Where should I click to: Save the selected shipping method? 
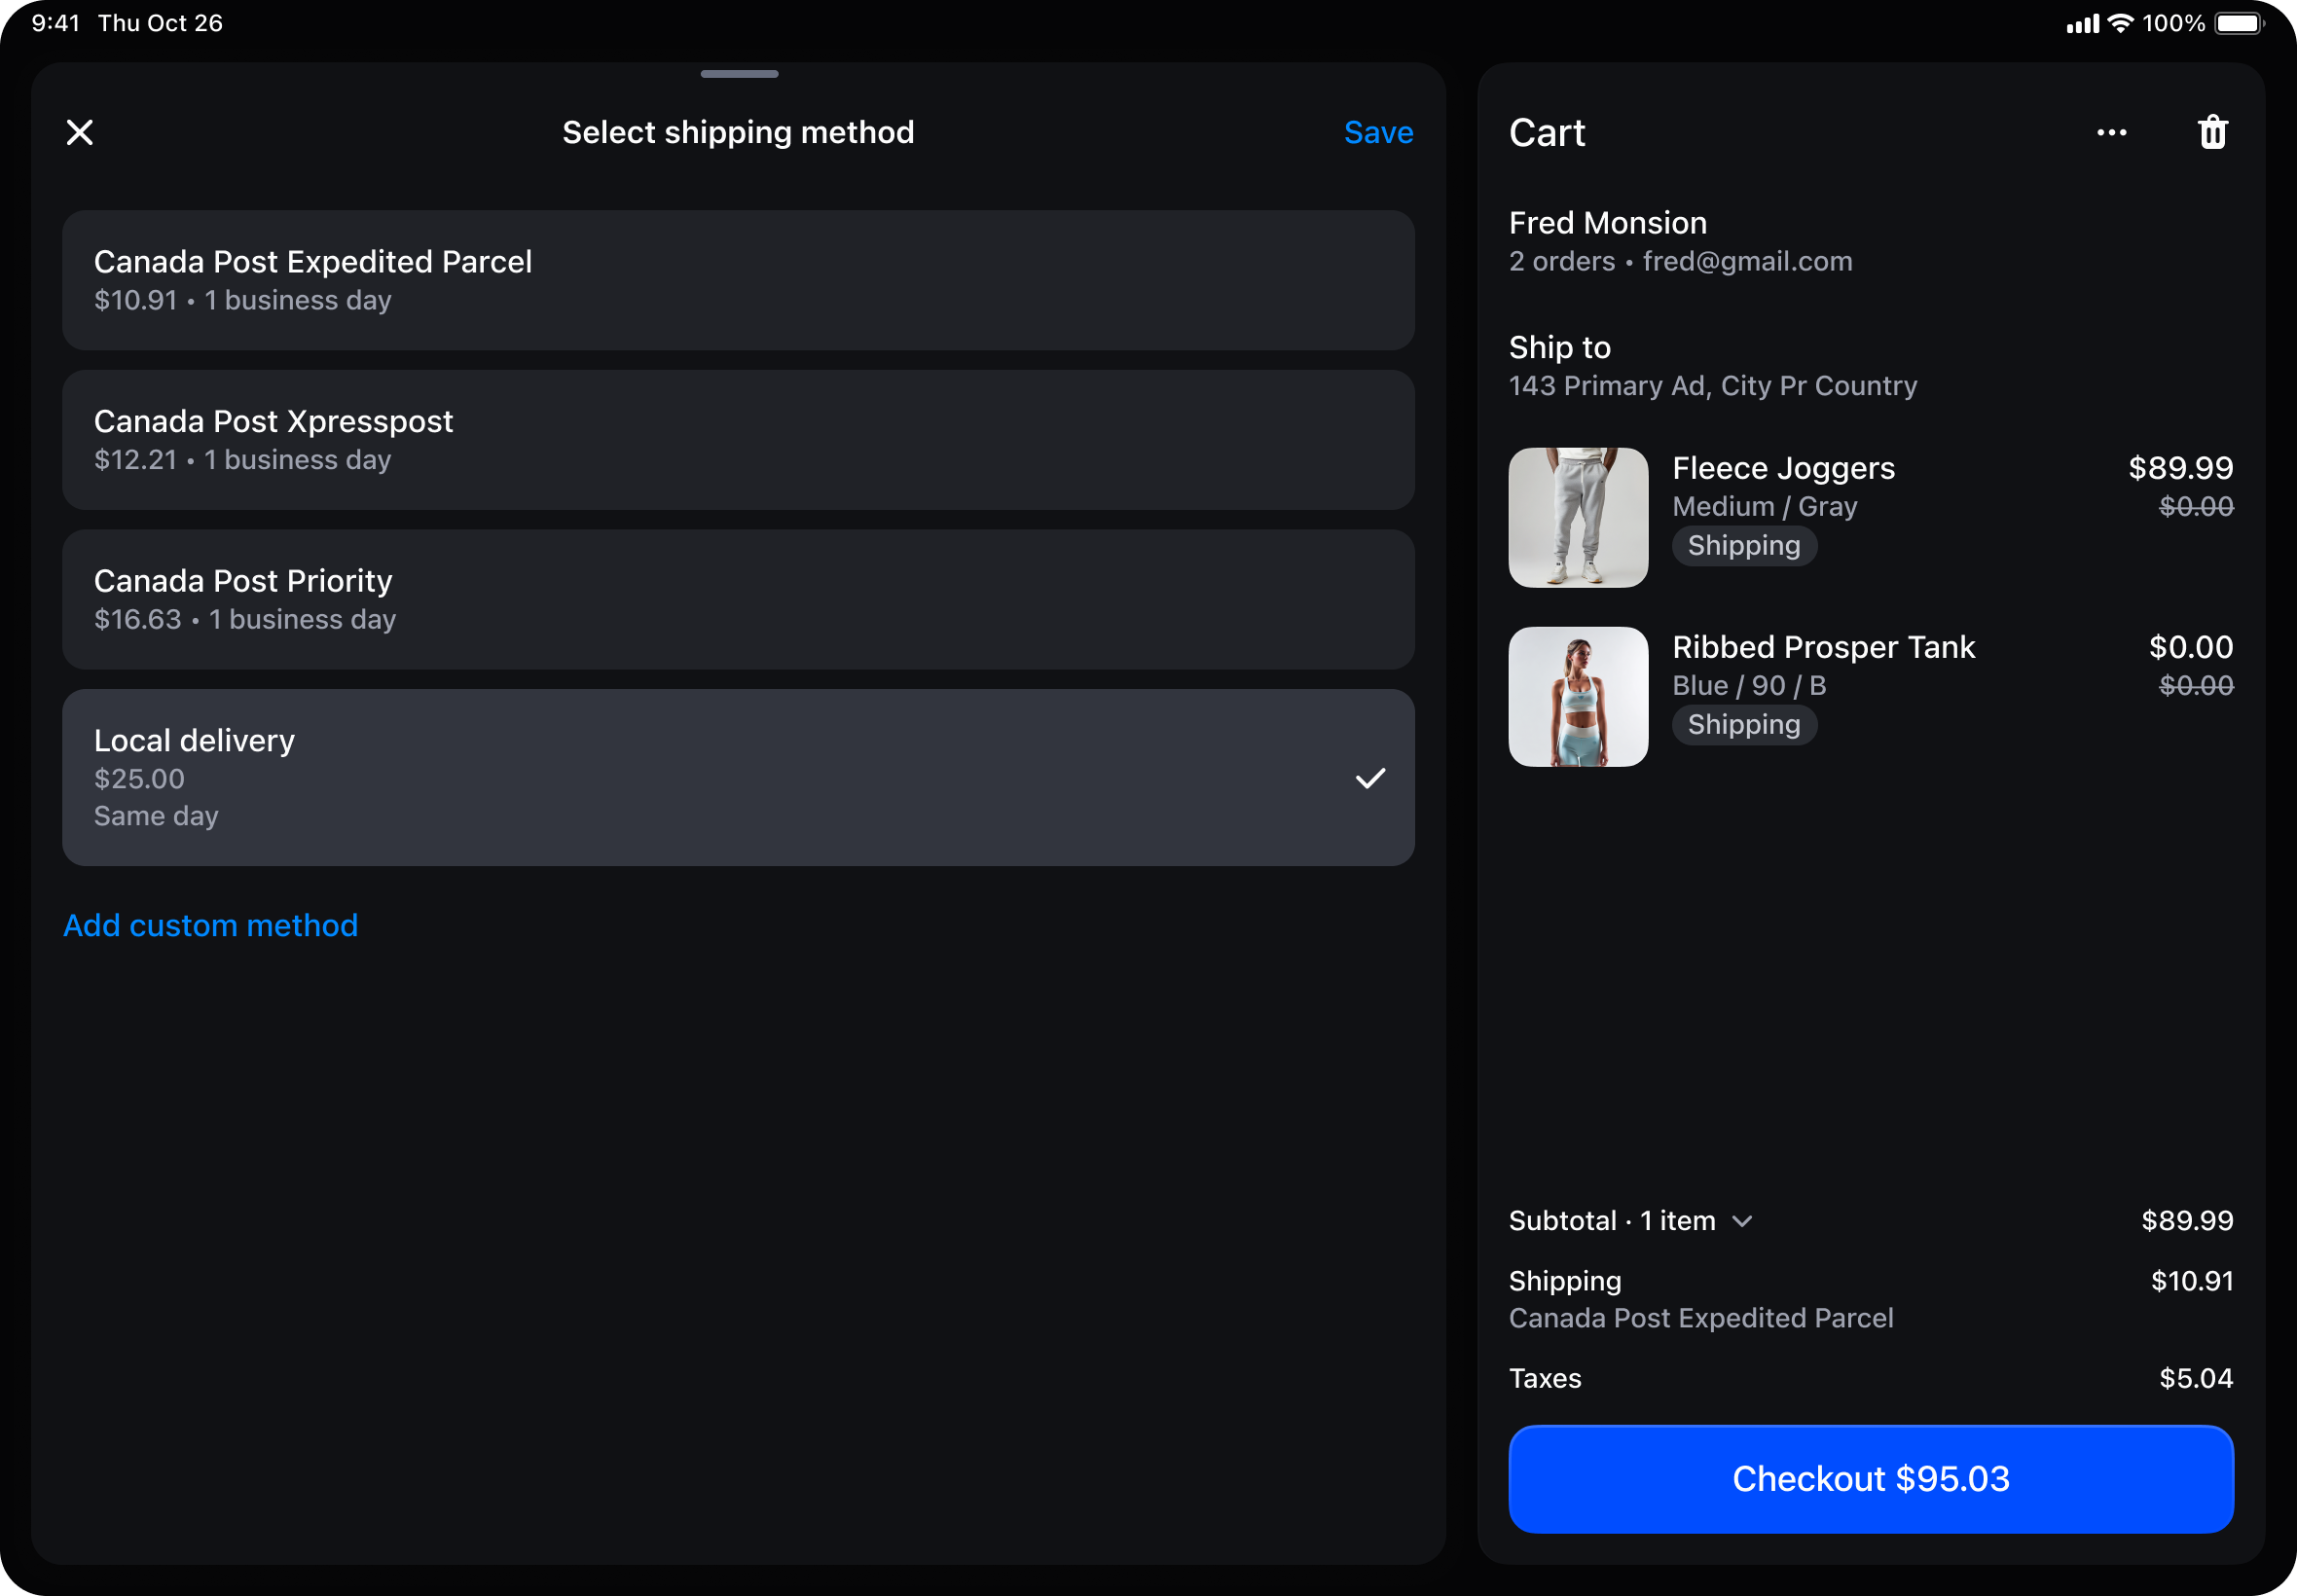1378,132
